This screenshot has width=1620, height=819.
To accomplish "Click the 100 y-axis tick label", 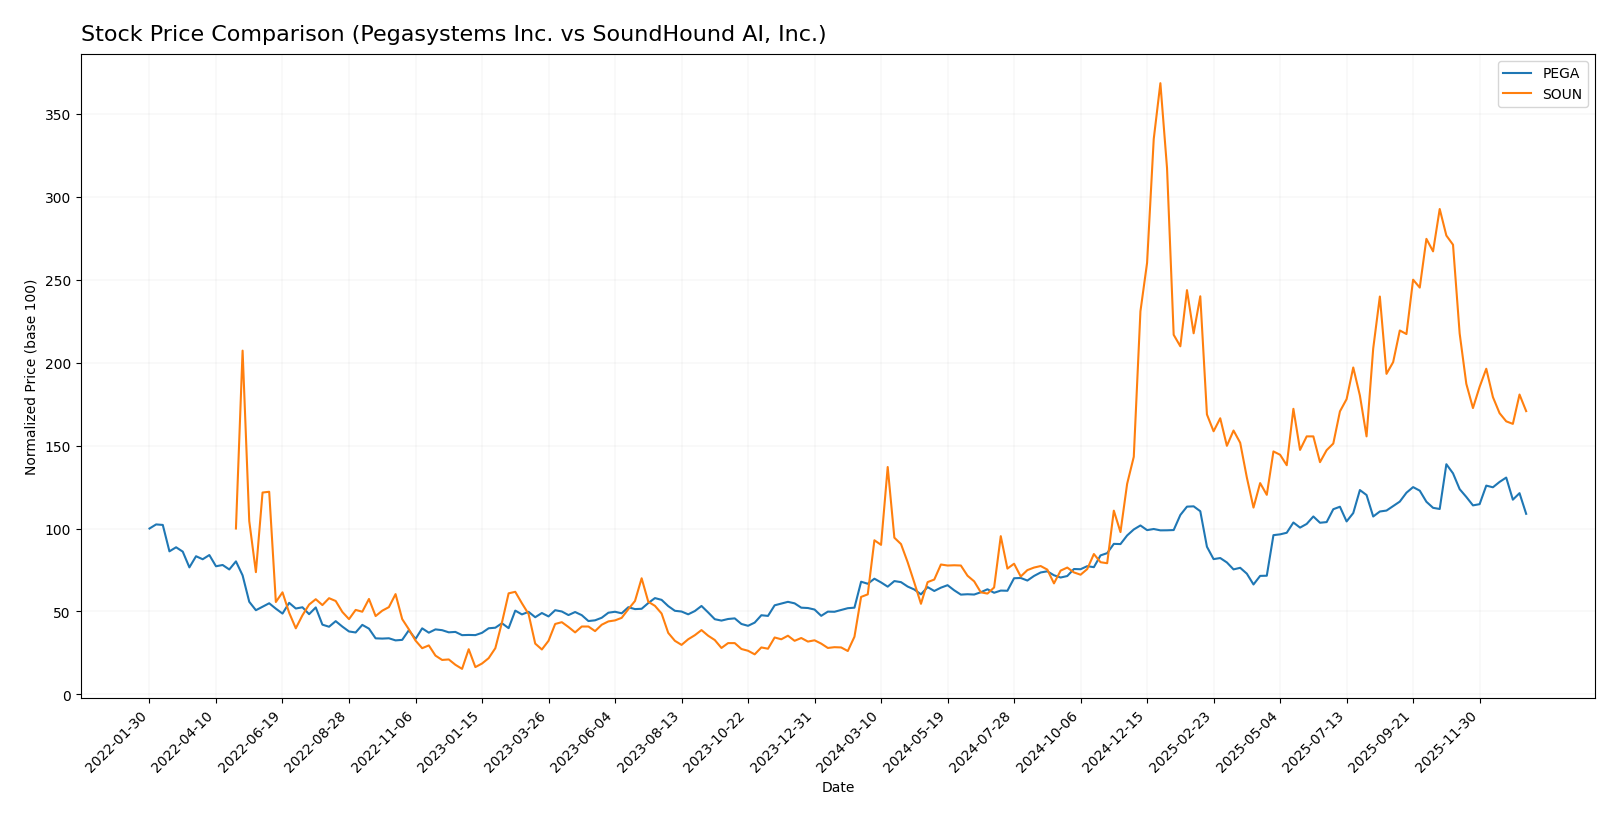I will click(x=58, y=529).
